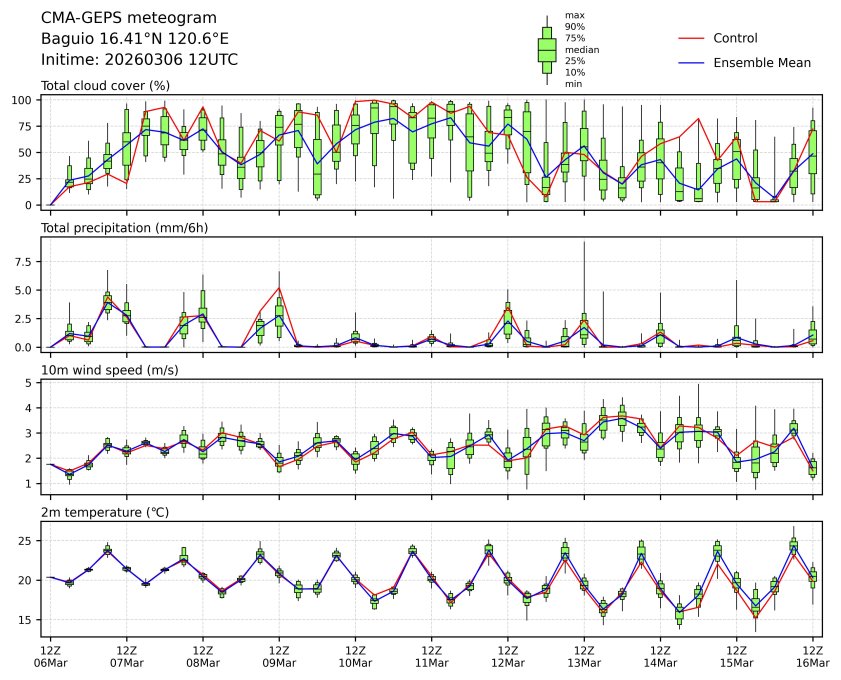
Task: Select the 12Z 13Mar x-axis tick label
Action: pyautogui.click(x=584, y=655)
